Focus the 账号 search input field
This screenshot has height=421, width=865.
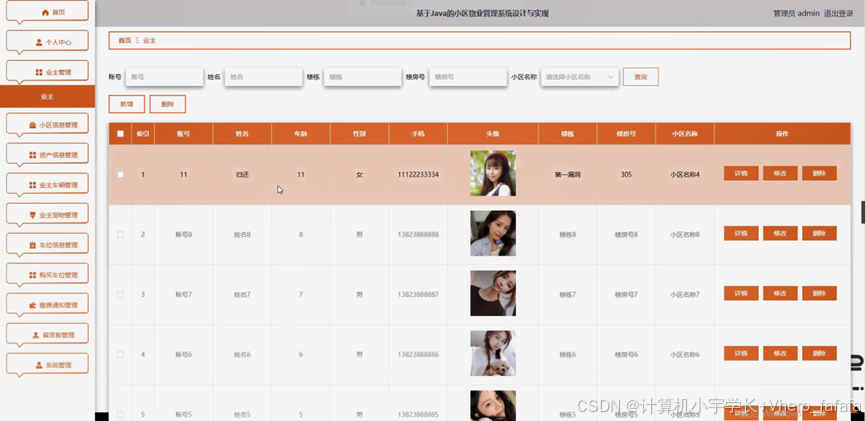pyautogui.click(x=164, y=77)
